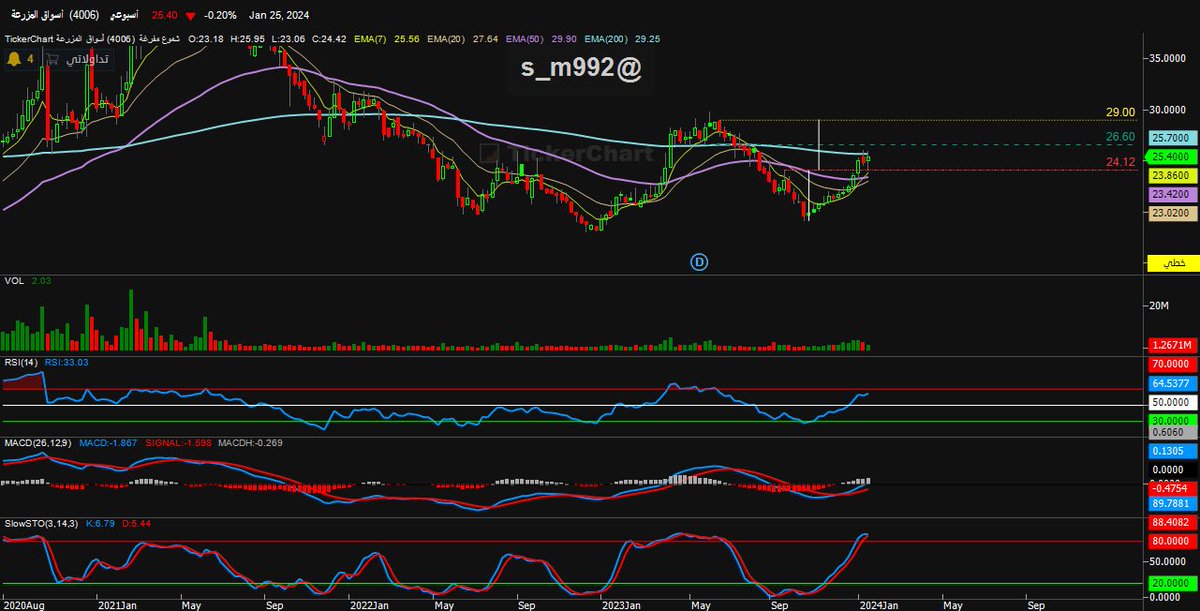Viewport: 1200px width, 611px height.
Task: Click the last price 25.40 in header
Action: [165, 16]
